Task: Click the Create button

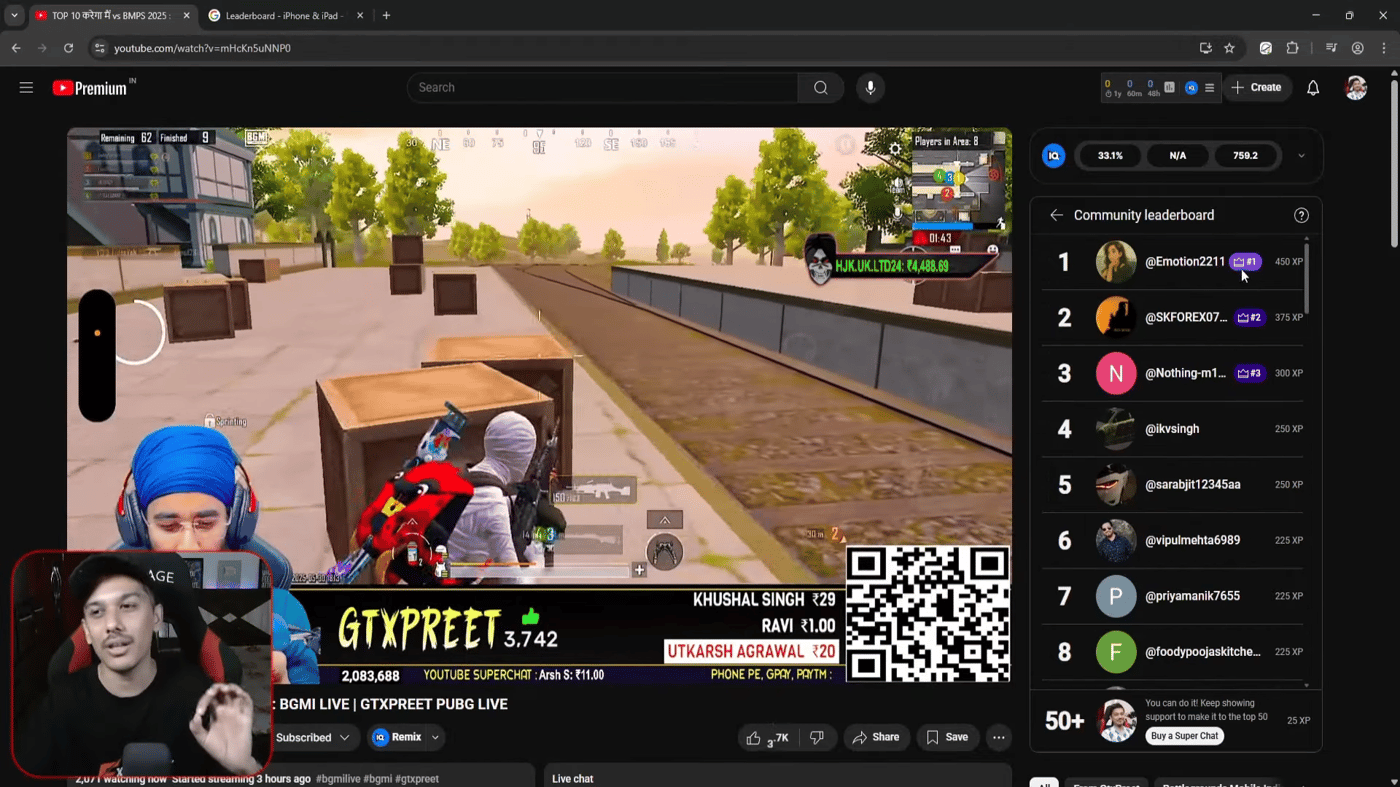Action: pyautogui.click(x=1257, y=87)
